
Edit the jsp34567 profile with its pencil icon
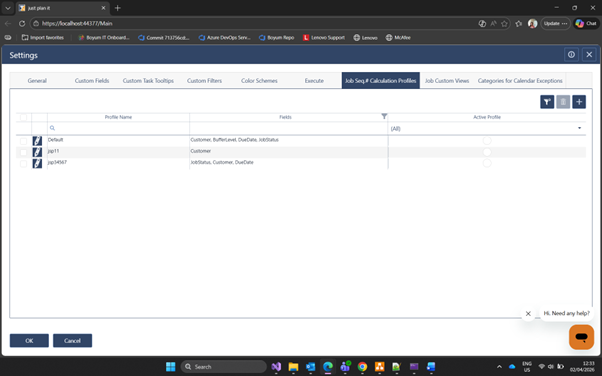tap(37, 163)
